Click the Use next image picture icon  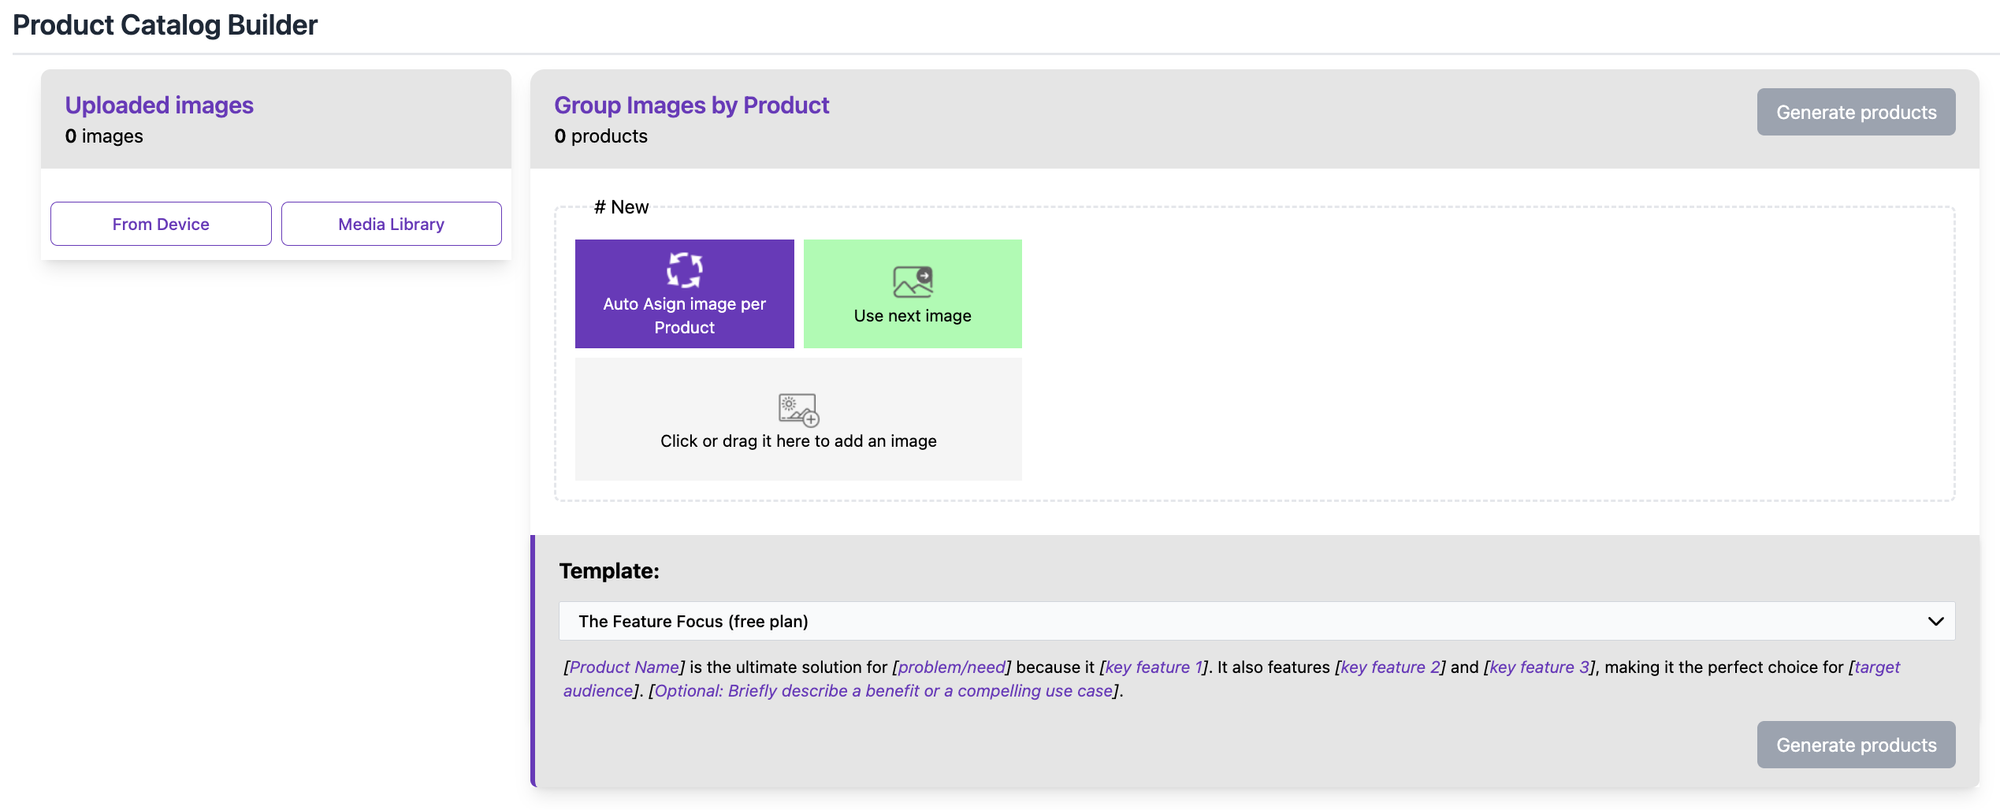[x=912, y=282]
